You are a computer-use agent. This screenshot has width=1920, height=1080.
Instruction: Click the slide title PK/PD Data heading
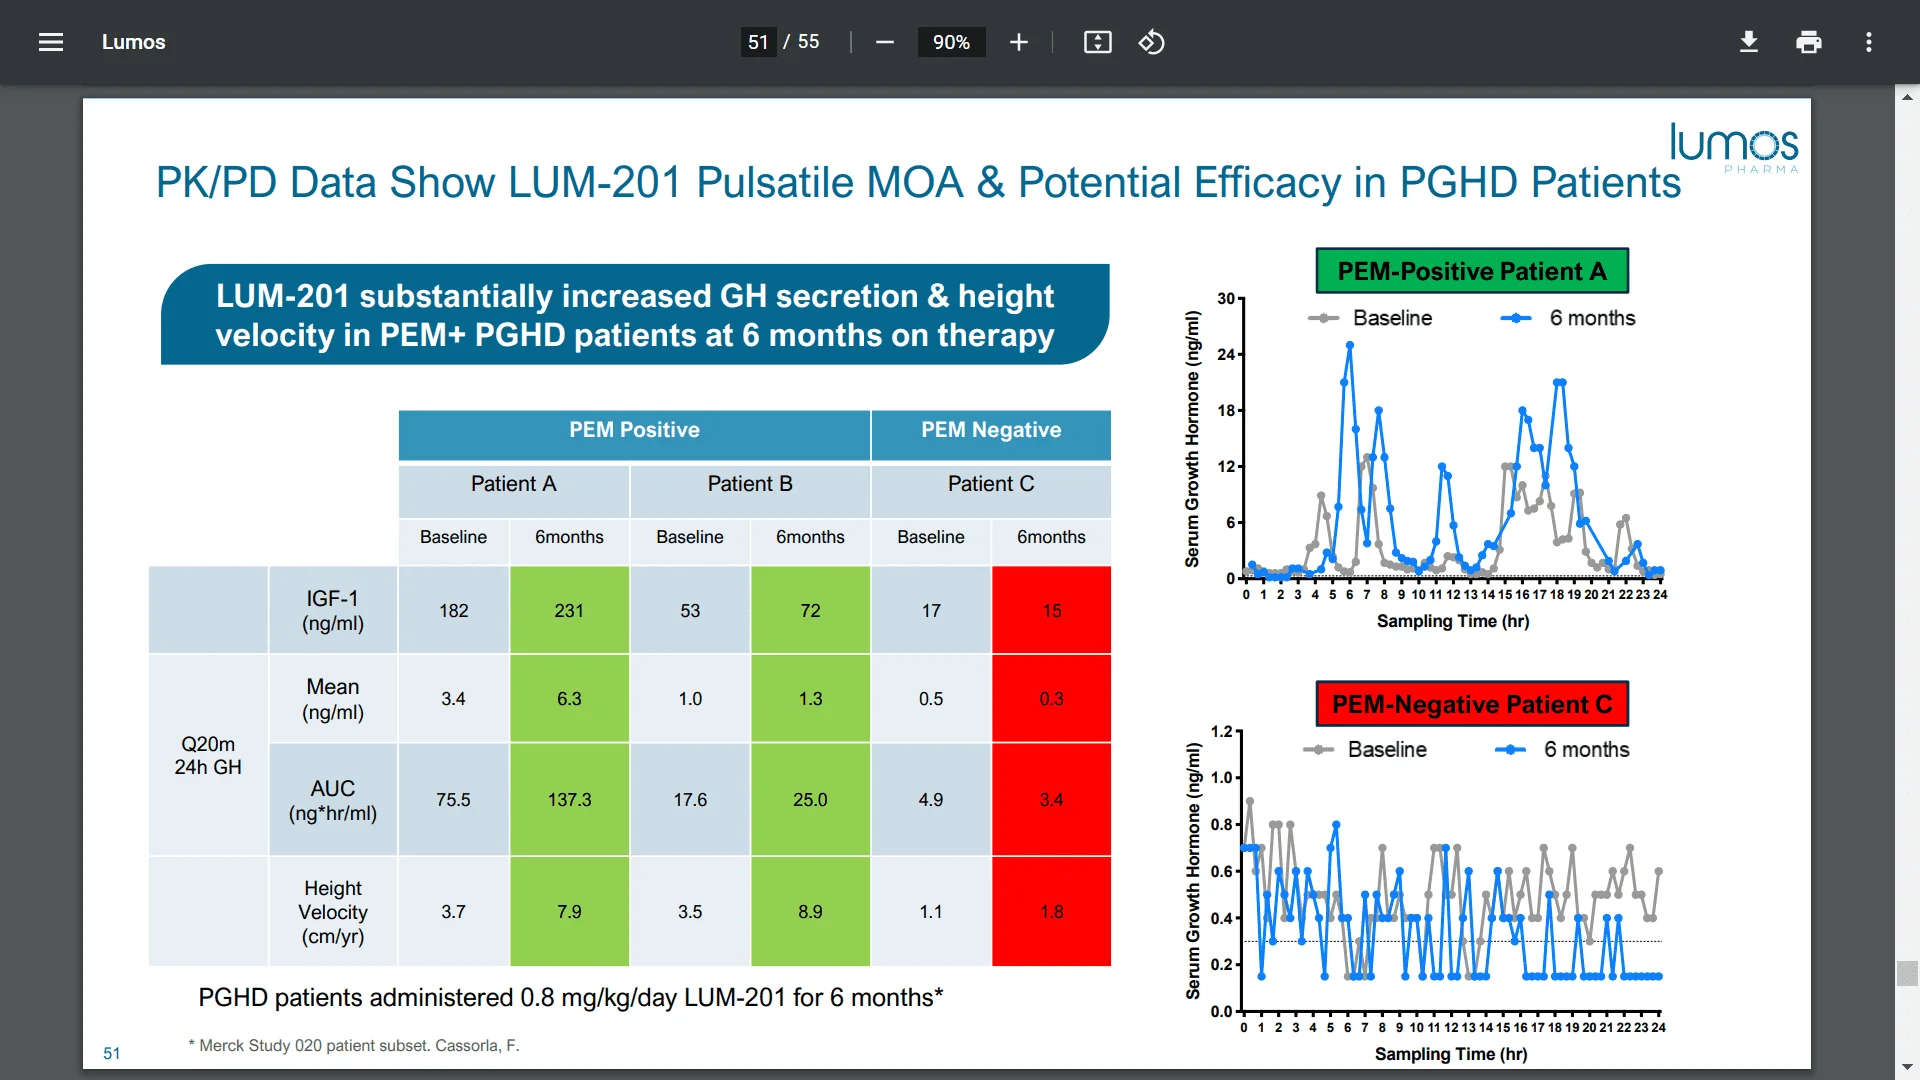[x=918, y=183]
